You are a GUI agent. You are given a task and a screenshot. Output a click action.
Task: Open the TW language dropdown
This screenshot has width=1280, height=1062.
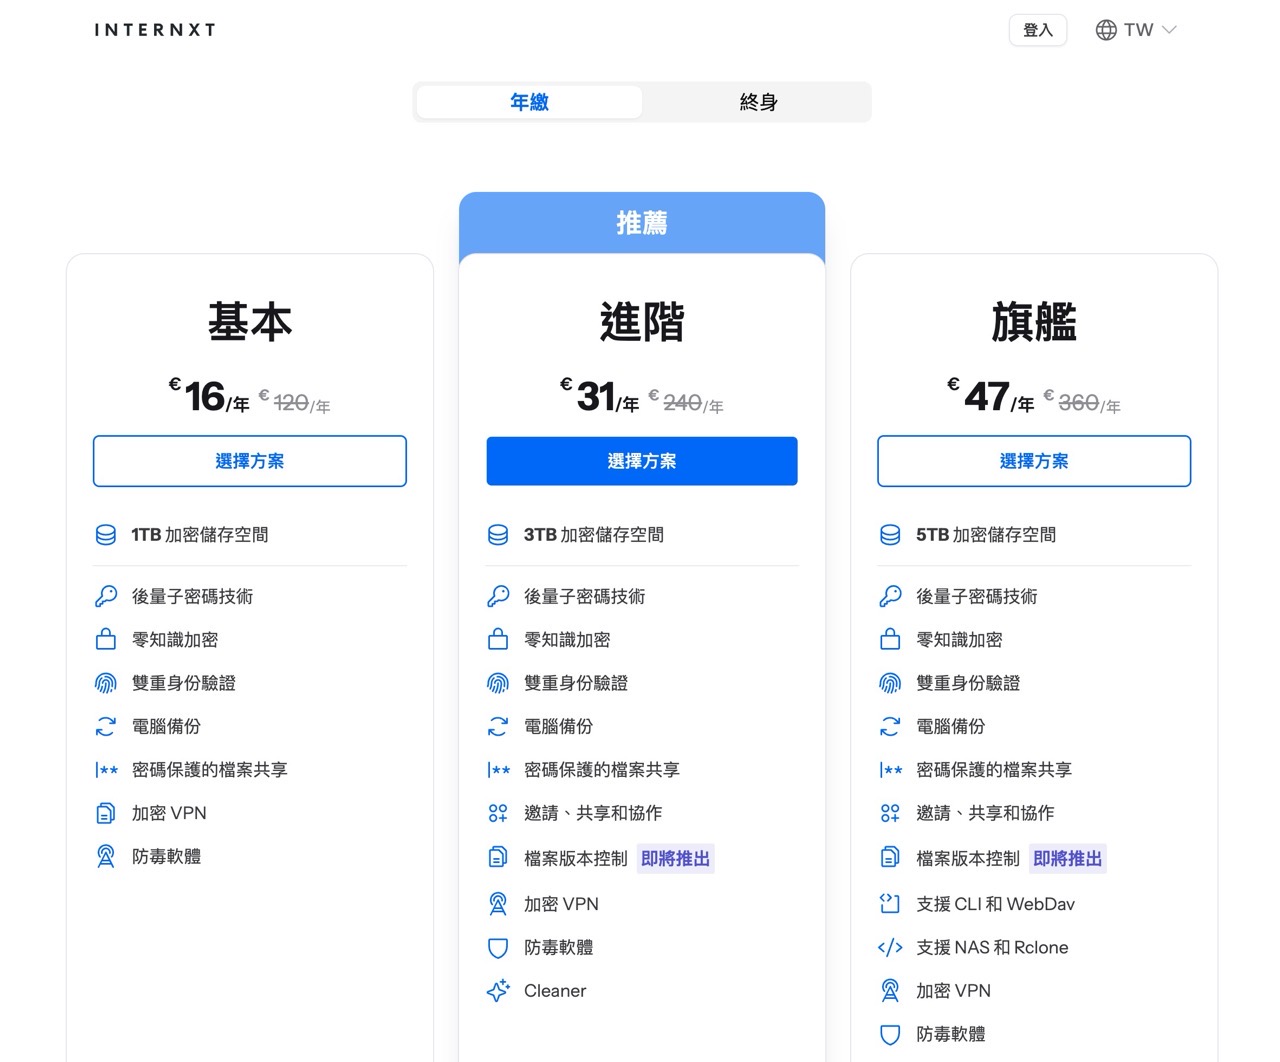tap(1136, 29)
